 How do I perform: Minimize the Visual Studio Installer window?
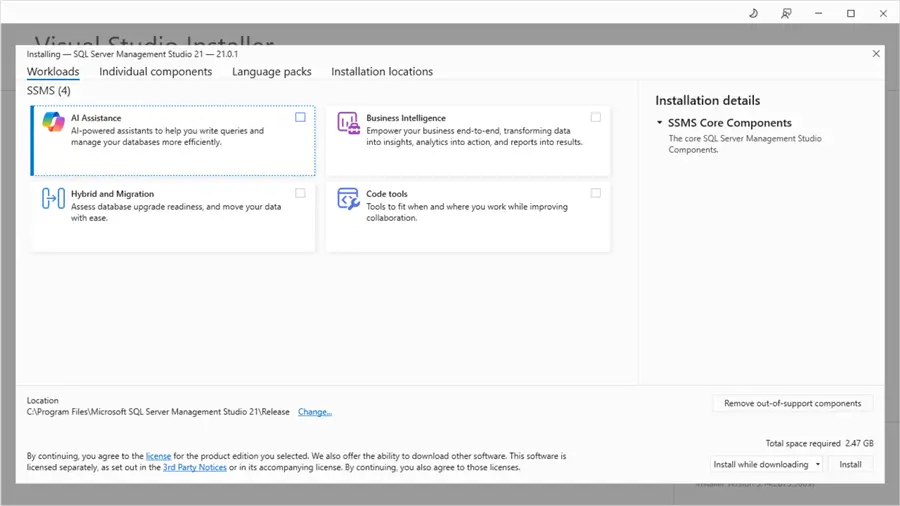click(x=818, y=13)
